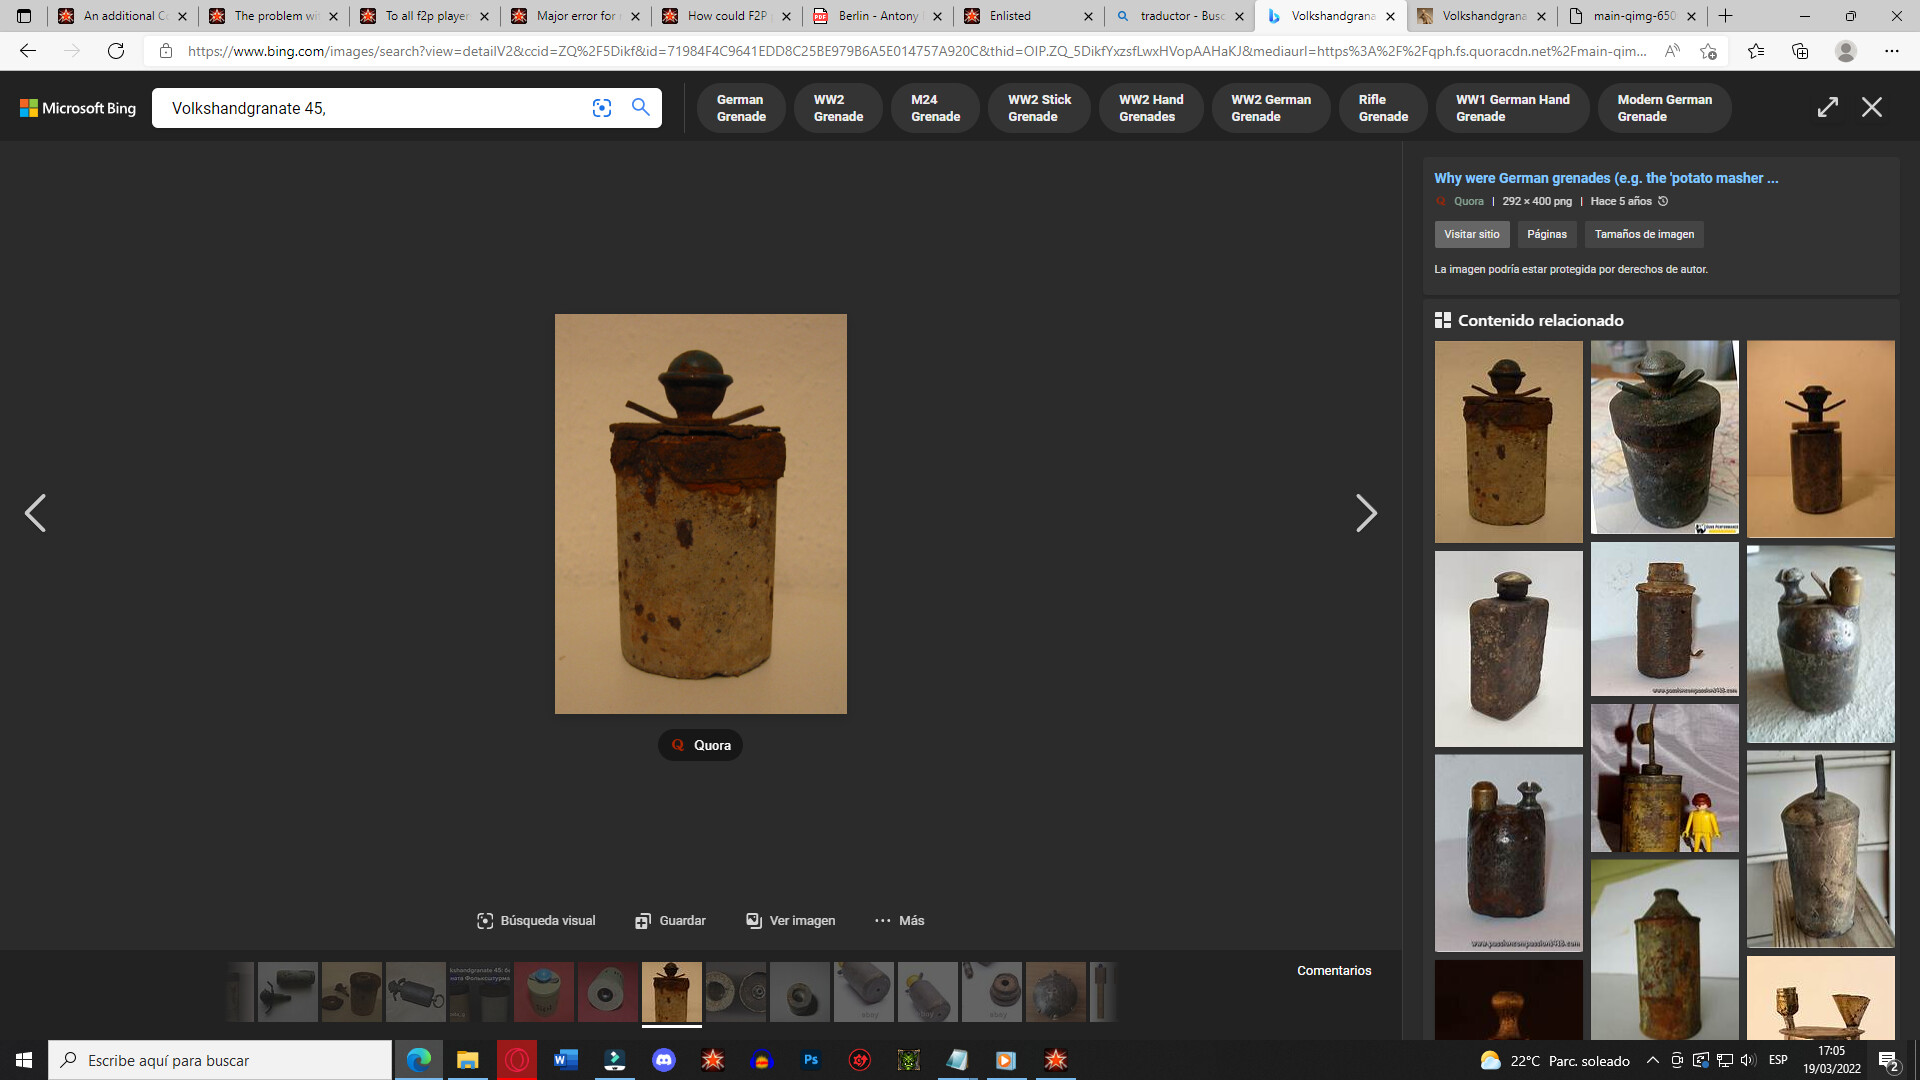Save image with Guardar button
Screen dimensions: 1920x1080
click(670, 920)
